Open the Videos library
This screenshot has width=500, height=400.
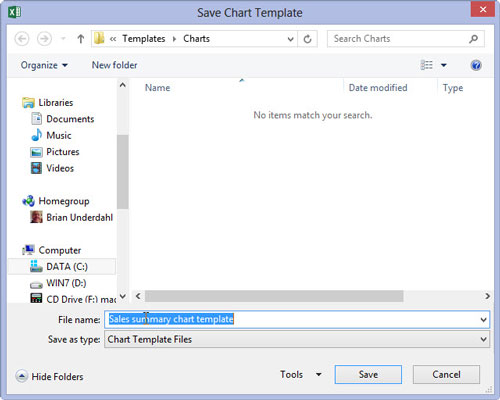pyautogui.click(x=60, y=168)
